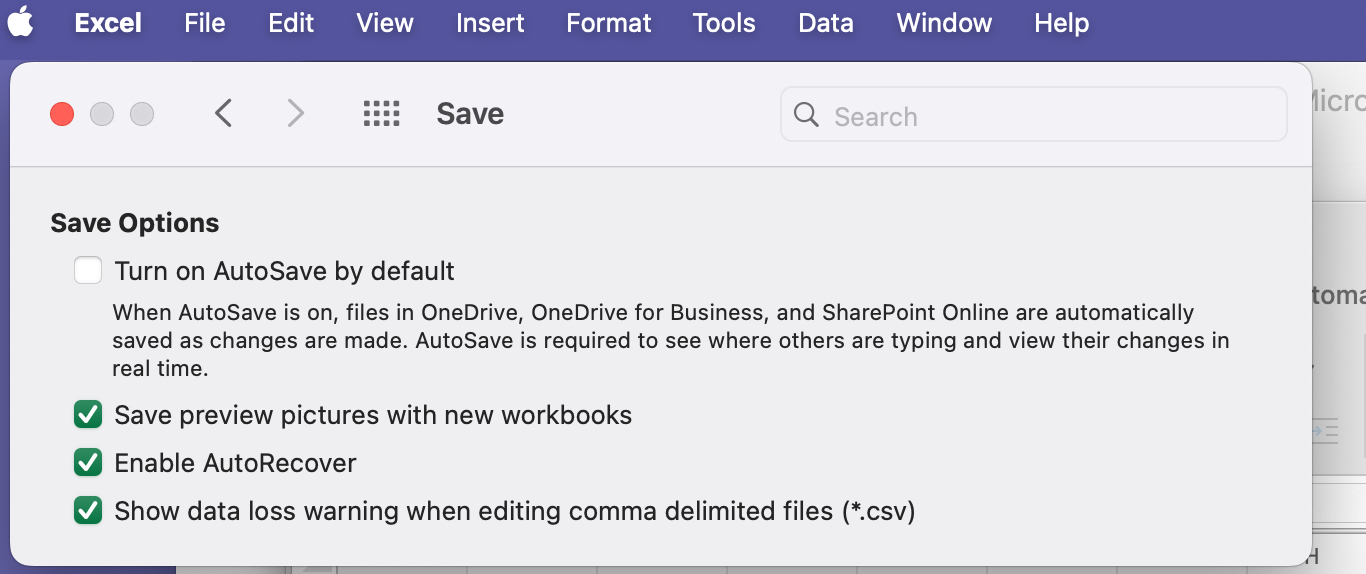1366x574 pixels.
Task: Click the Apple logo menu
Action: pyautogui.click(x=21, y=22)
